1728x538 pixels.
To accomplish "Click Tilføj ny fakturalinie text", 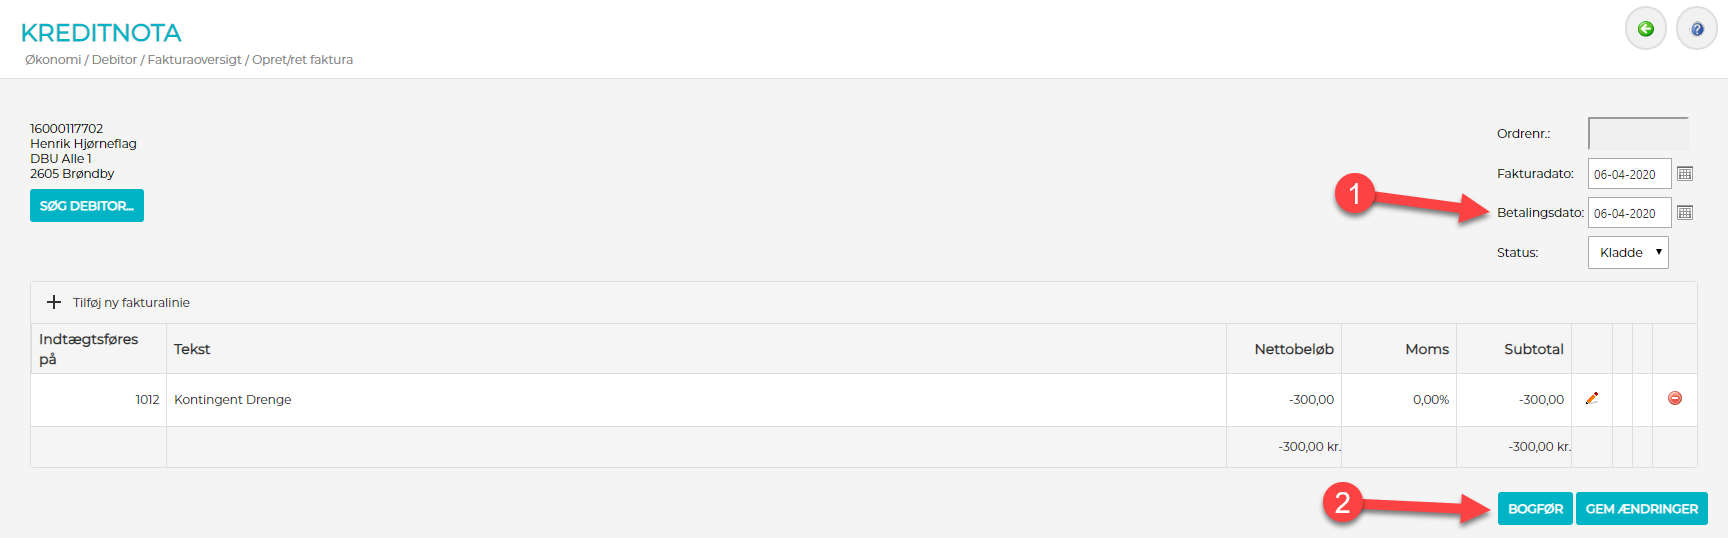I will (131, 303).
